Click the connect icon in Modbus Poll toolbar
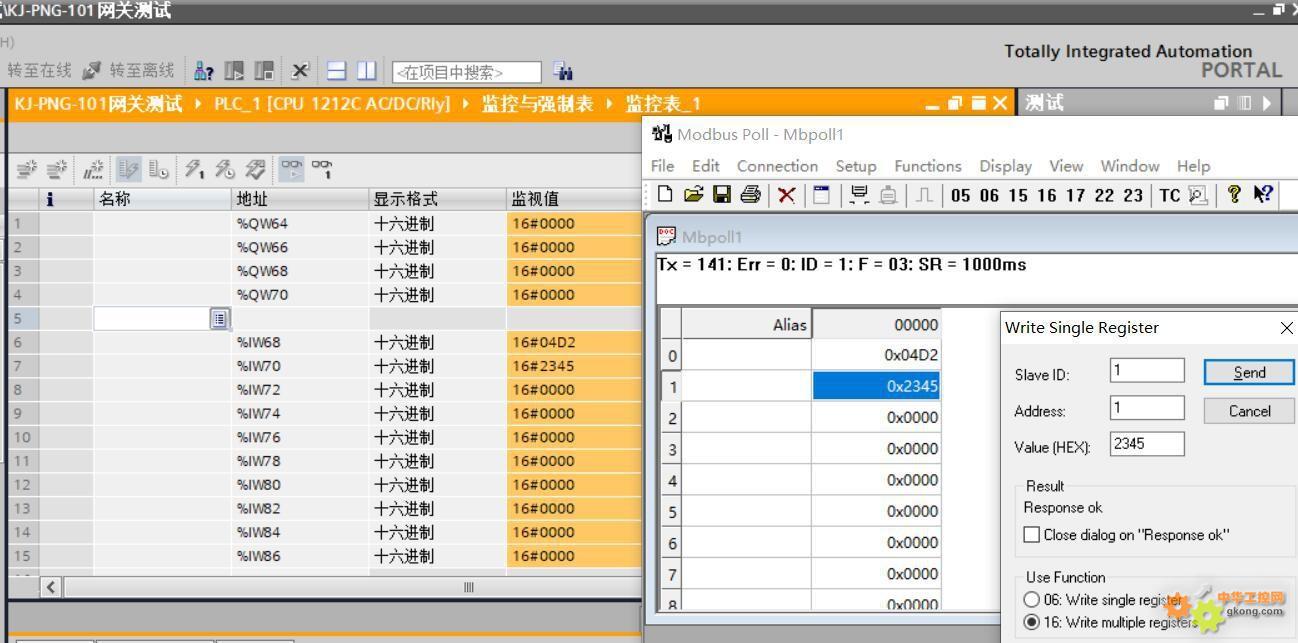1298x643 pixels. [x=858, y=195]
